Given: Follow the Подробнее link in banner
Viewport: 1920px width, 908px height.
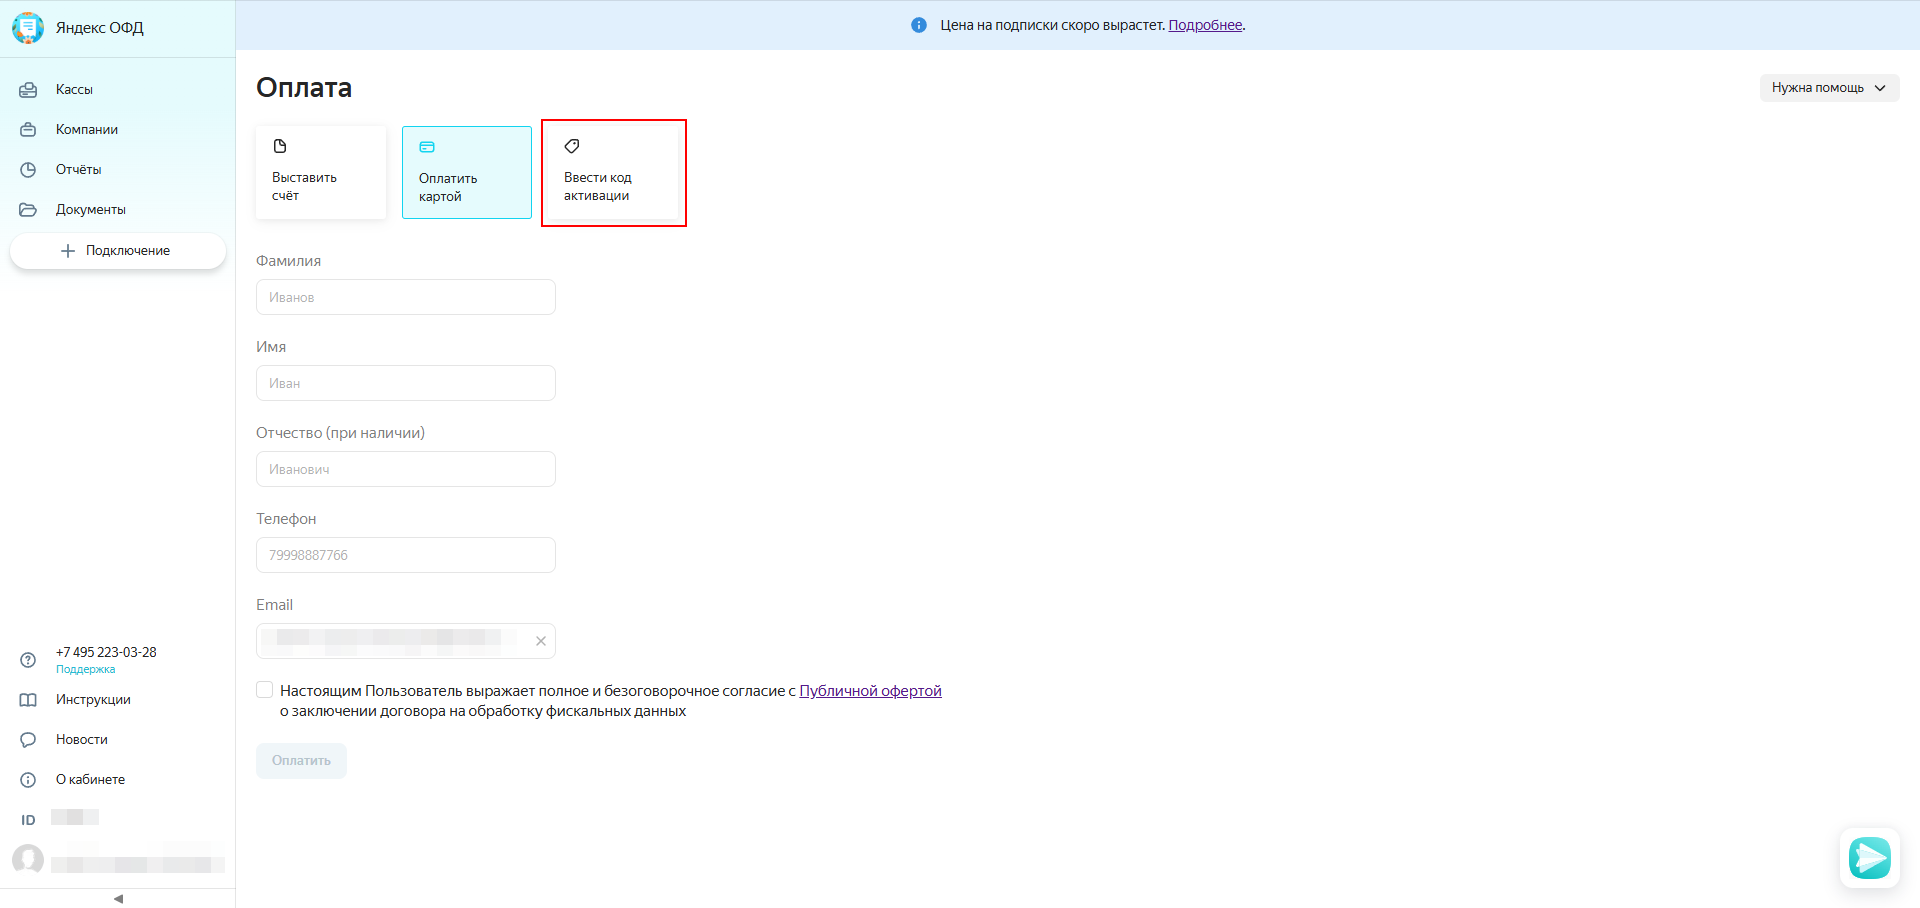Looking at the screenshot, I should pos(1205,25).
